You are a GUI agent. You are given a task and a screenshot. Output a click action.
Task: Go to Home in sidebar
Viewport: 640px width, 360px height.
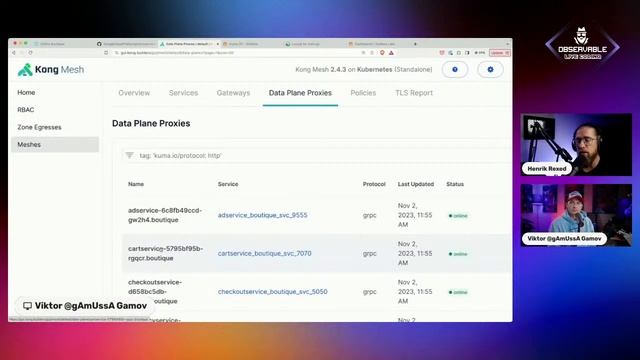click(26, 93)
